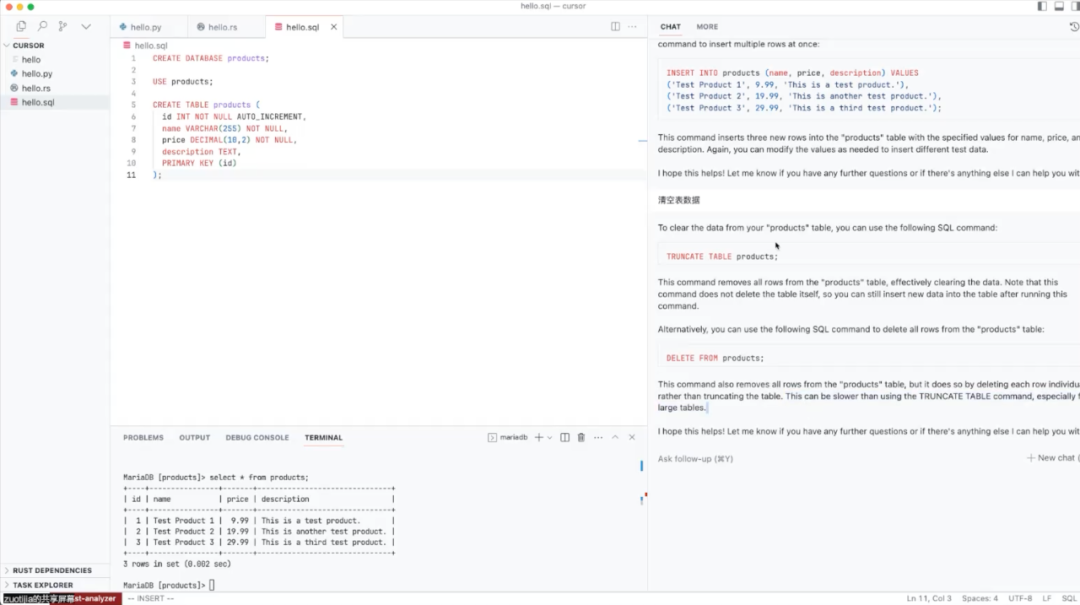Open the Explorer files view
The width and height of the screenshot is (1080, 605).
(x=21, y=26)
